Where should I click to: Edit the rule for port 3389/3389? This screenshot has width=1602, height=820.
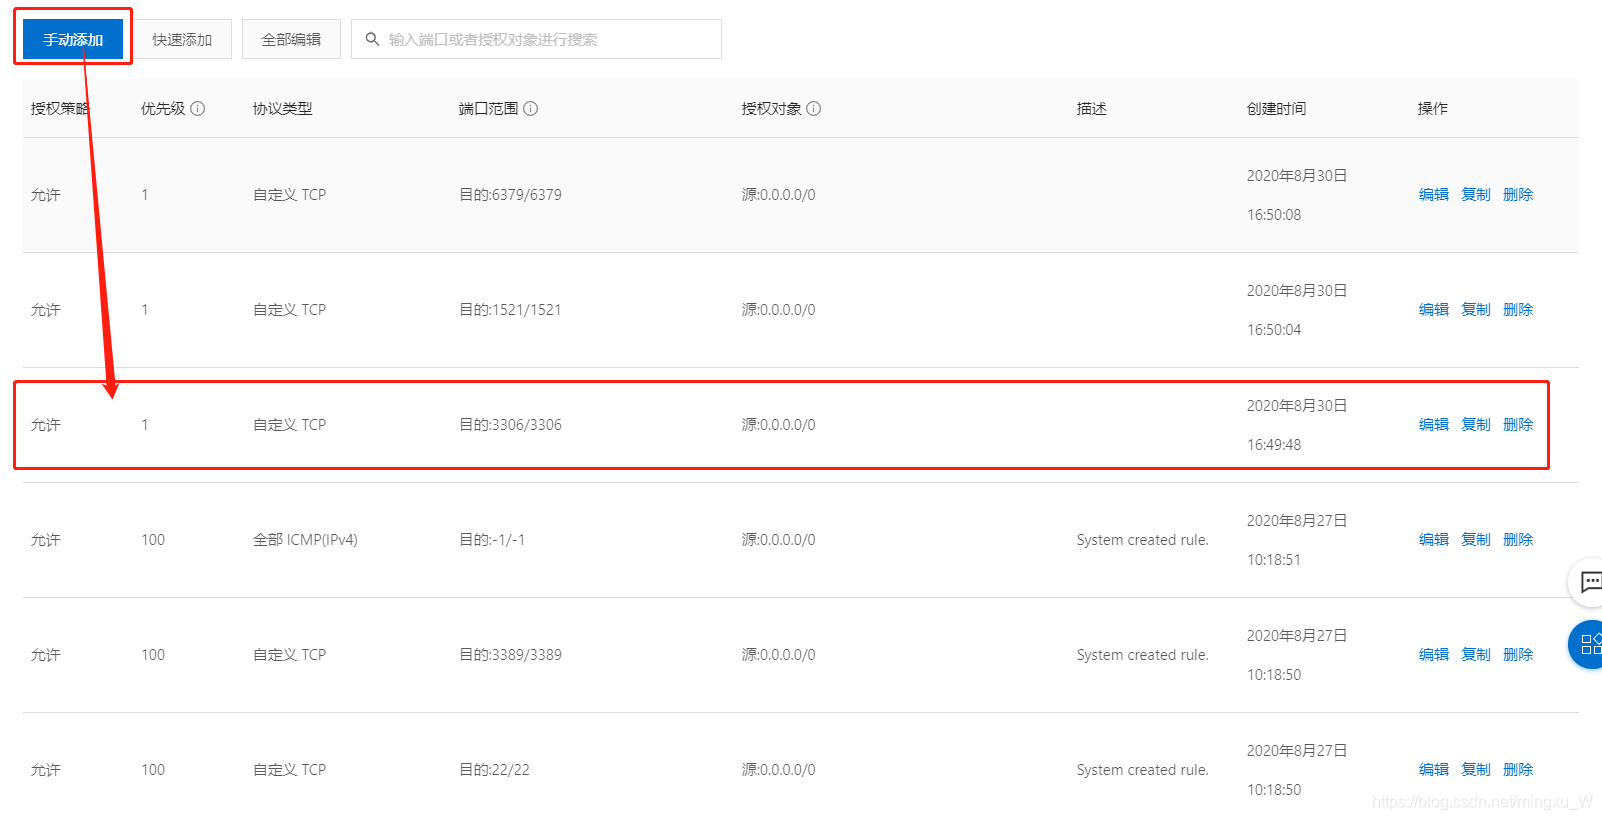[1434, 654]
